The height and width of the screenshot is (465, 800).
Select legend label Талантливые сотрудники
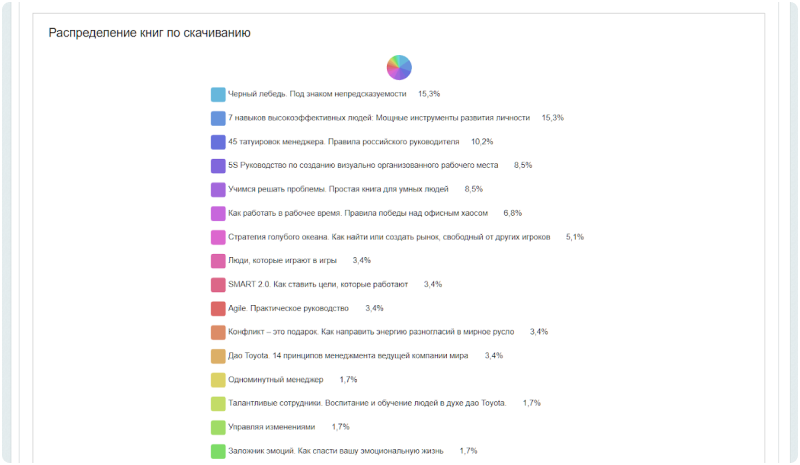pyautogui.click(x=367, y=403)
